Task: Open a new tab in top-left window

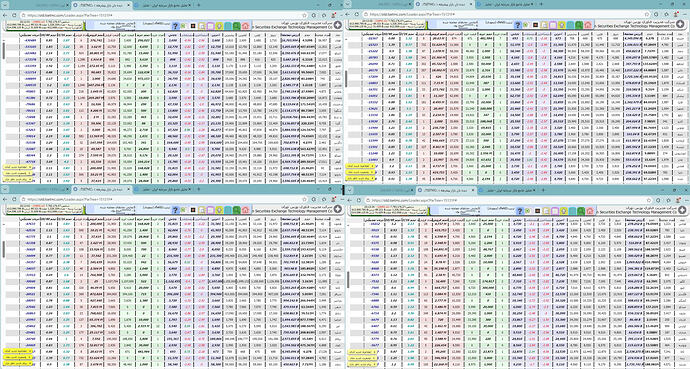Action: [198, 5]
